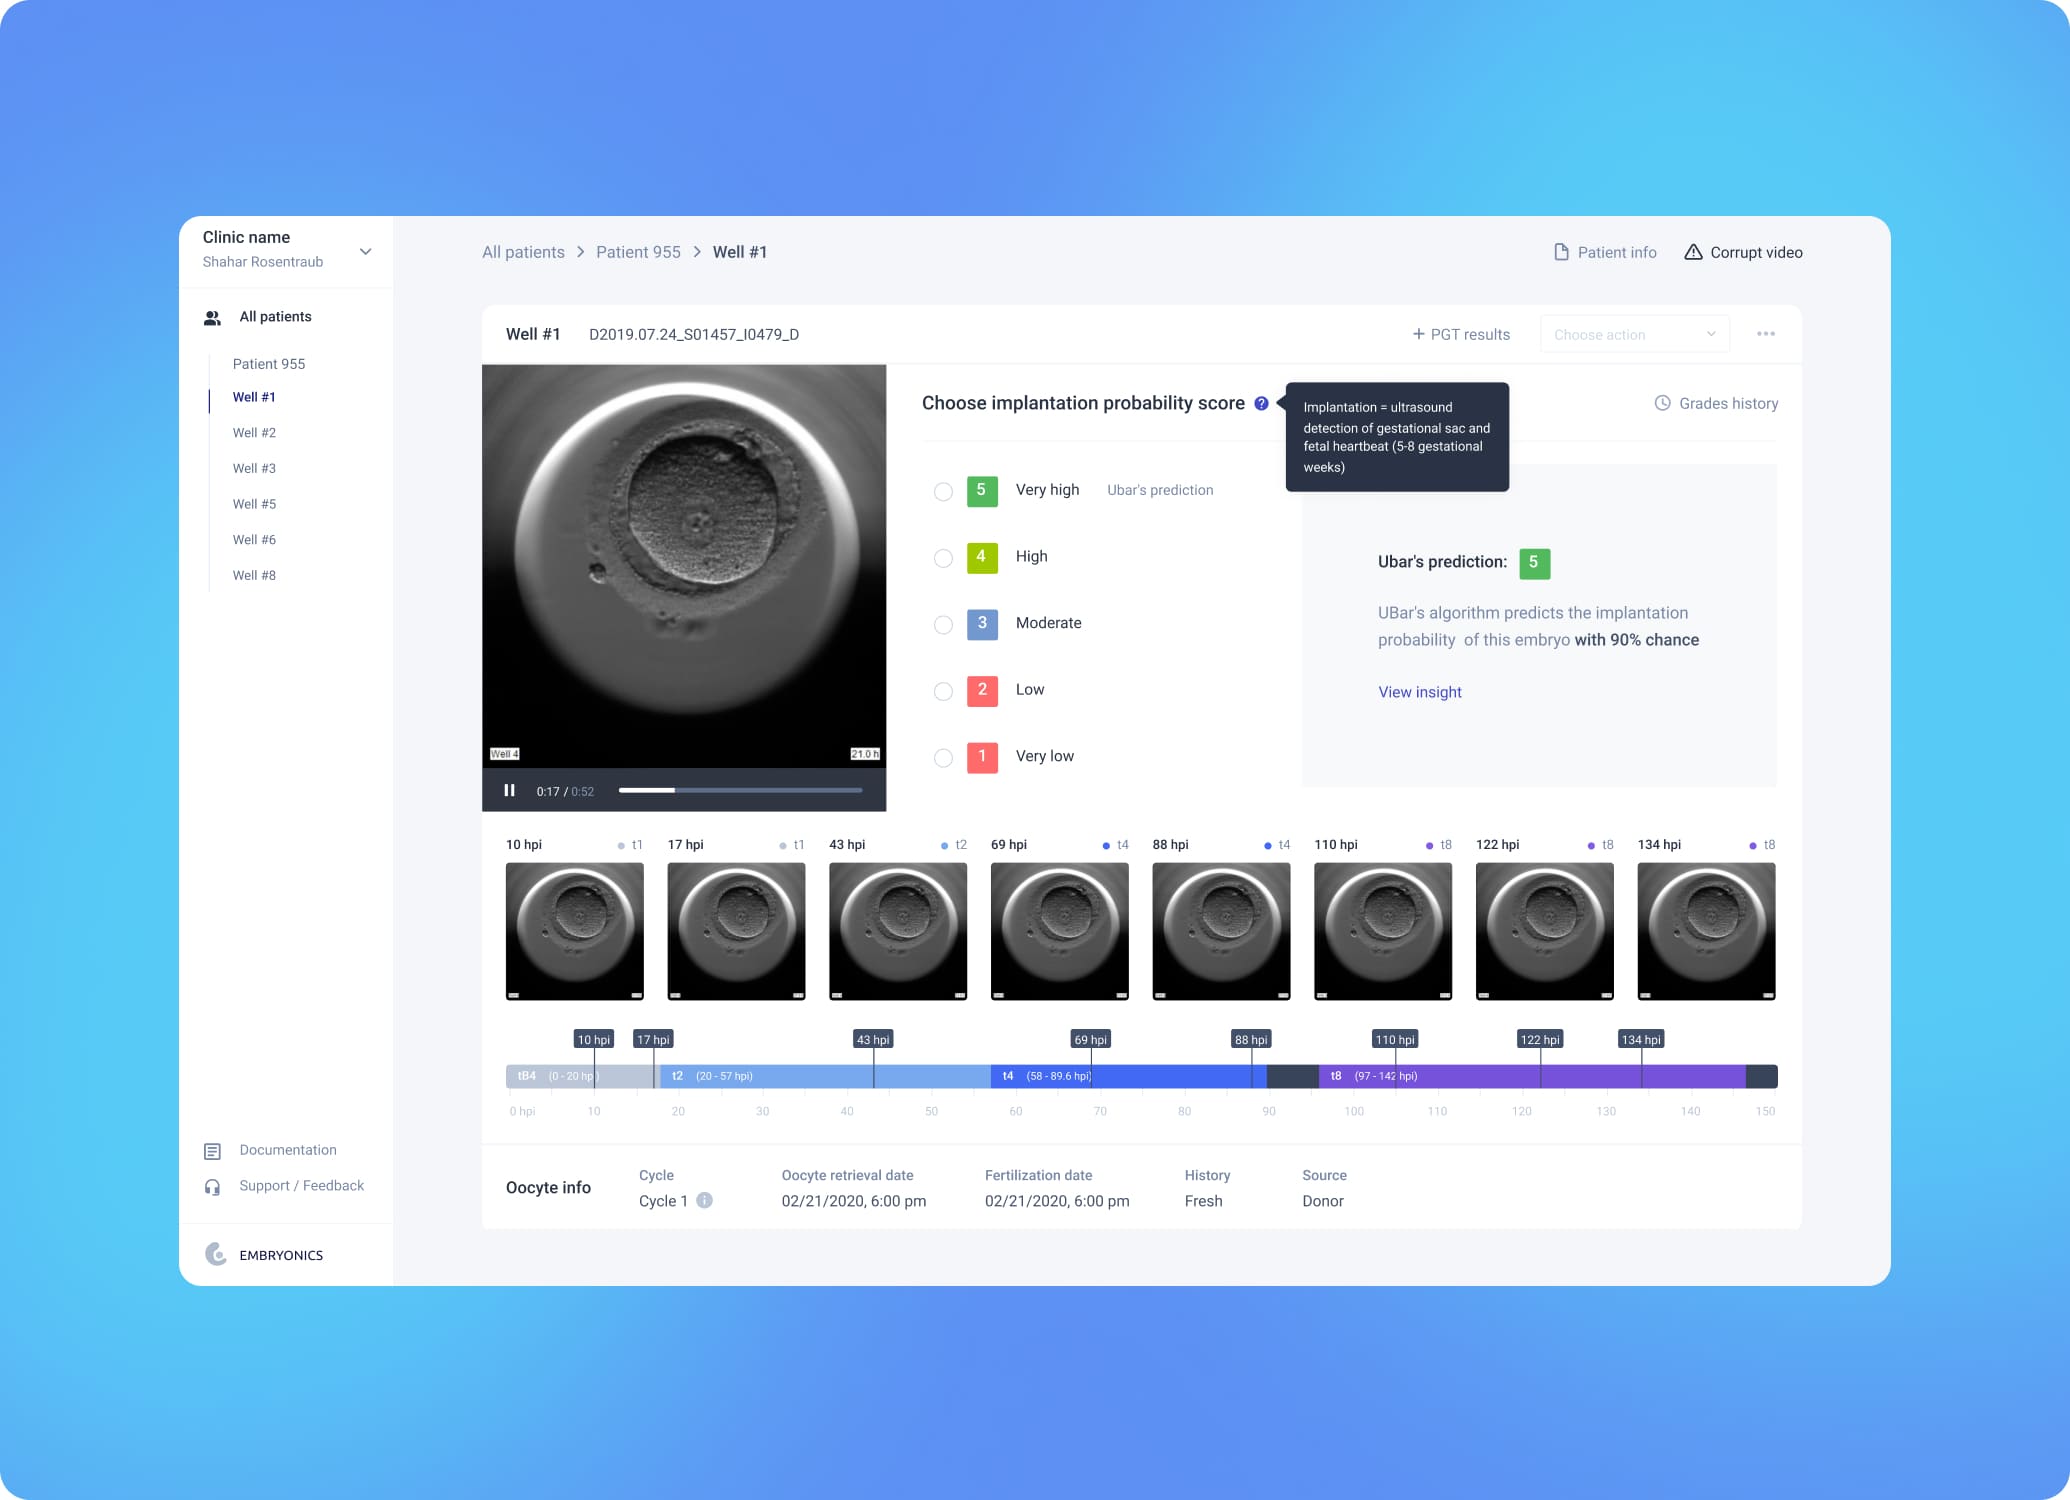Select Well #1 in the sidebar
Image resolution: width=2070 pixels, height=1500 pixels.
[x=254, y=397]
